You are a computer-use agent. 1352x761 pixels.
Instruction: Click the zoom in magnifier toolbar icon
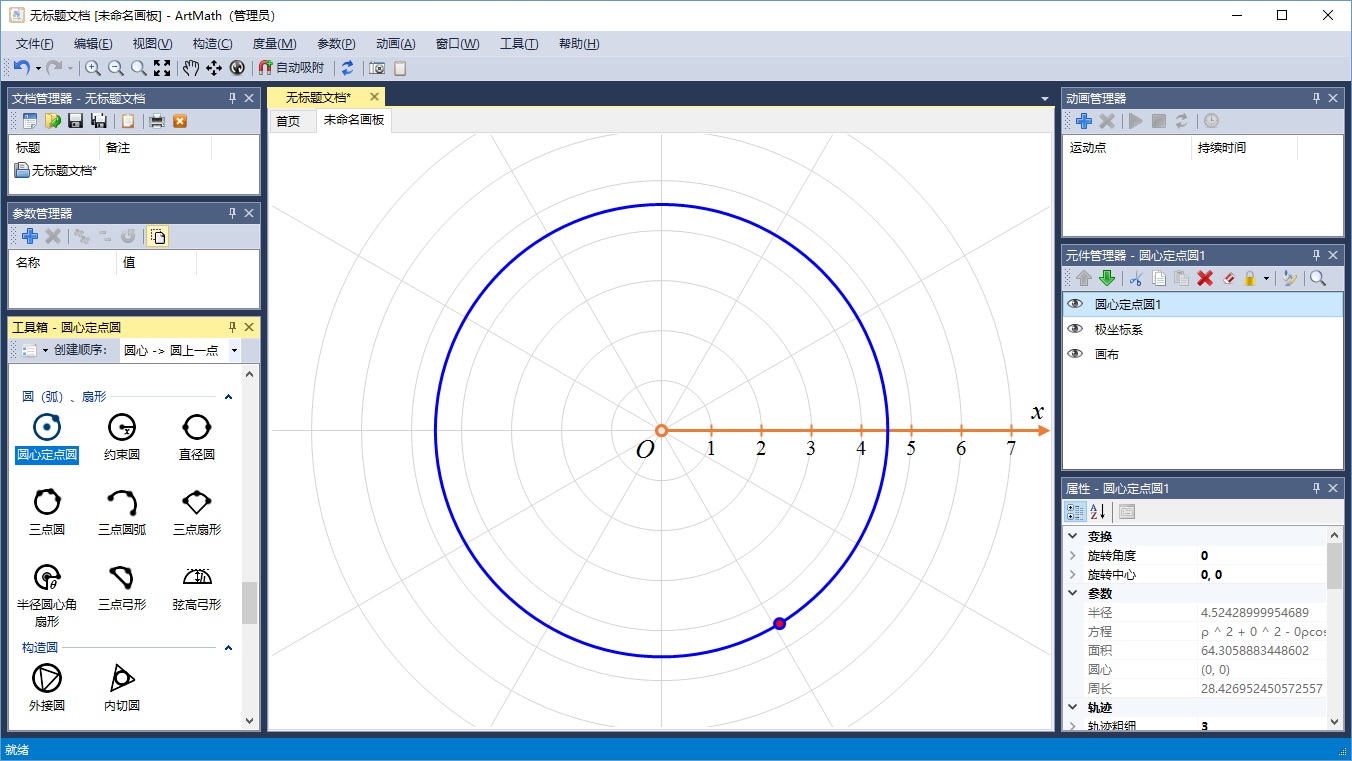[x=93, y=68]
